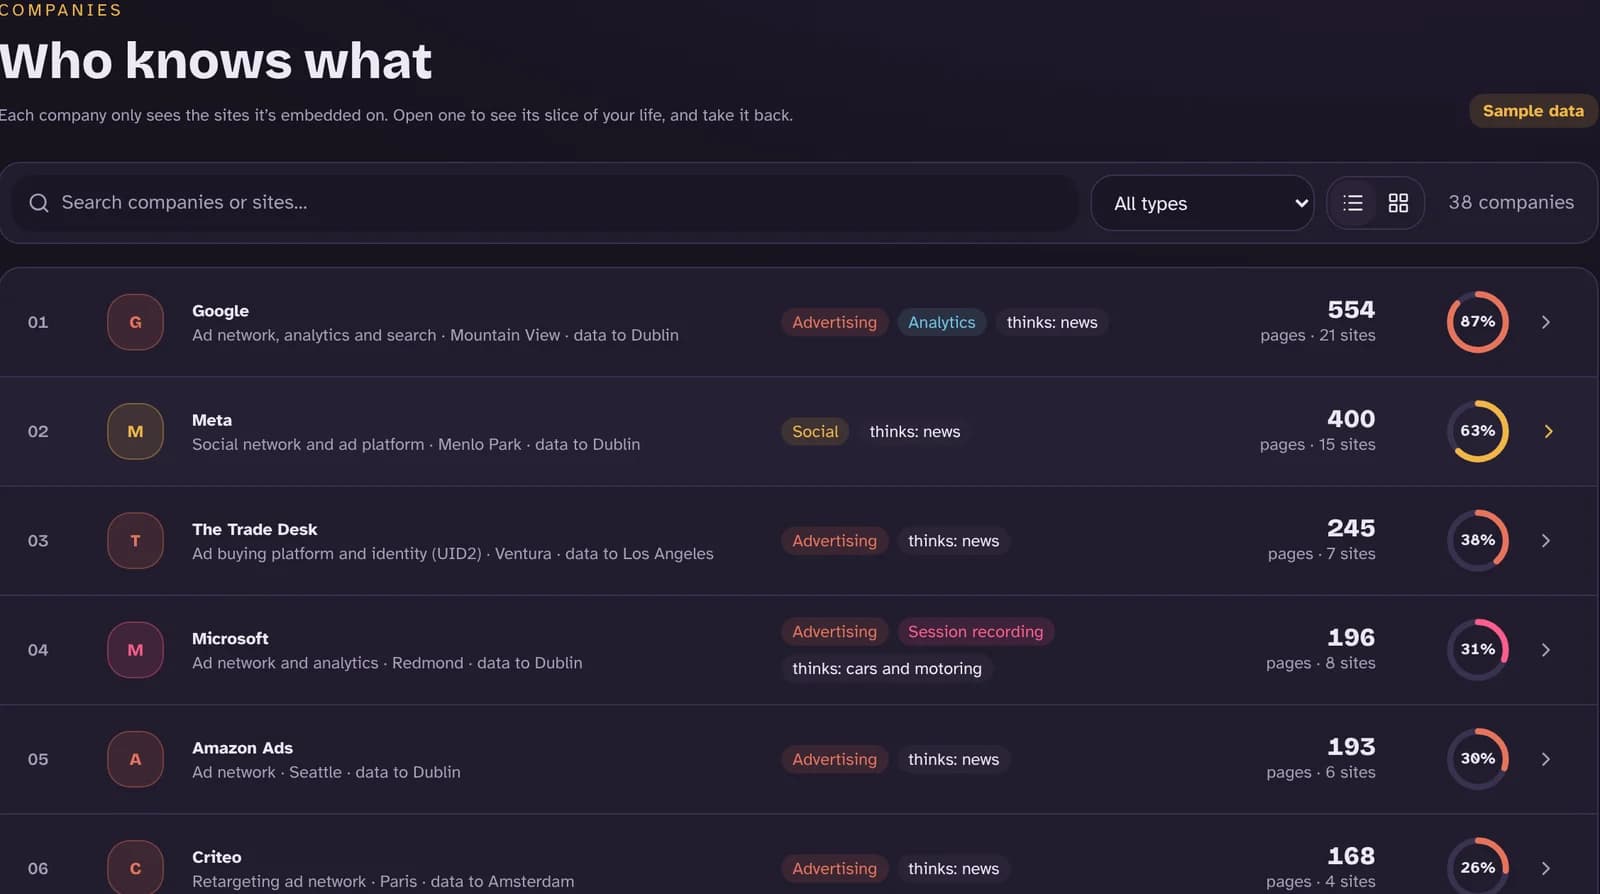Expand the Google row chevron

point(1546,322)
